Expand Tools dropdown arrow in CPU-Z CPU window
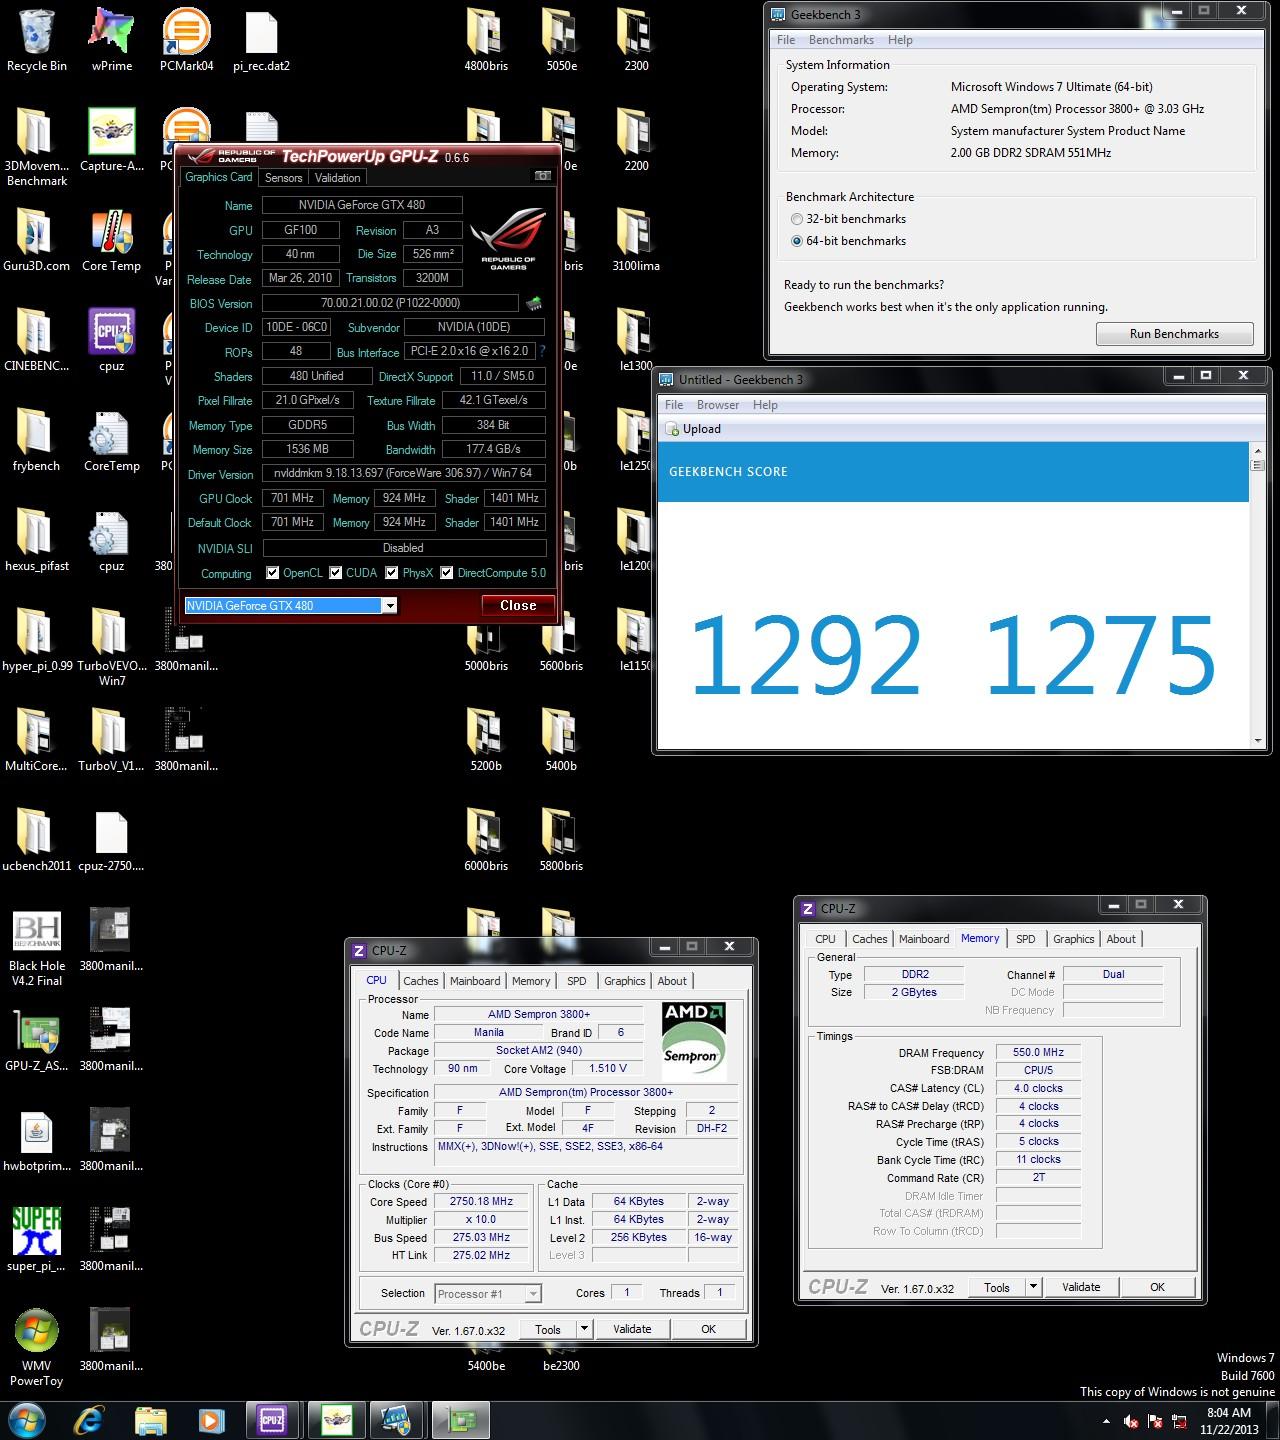The width and height of the screenshot is (1280, 1440). (x=585, y=1329)
